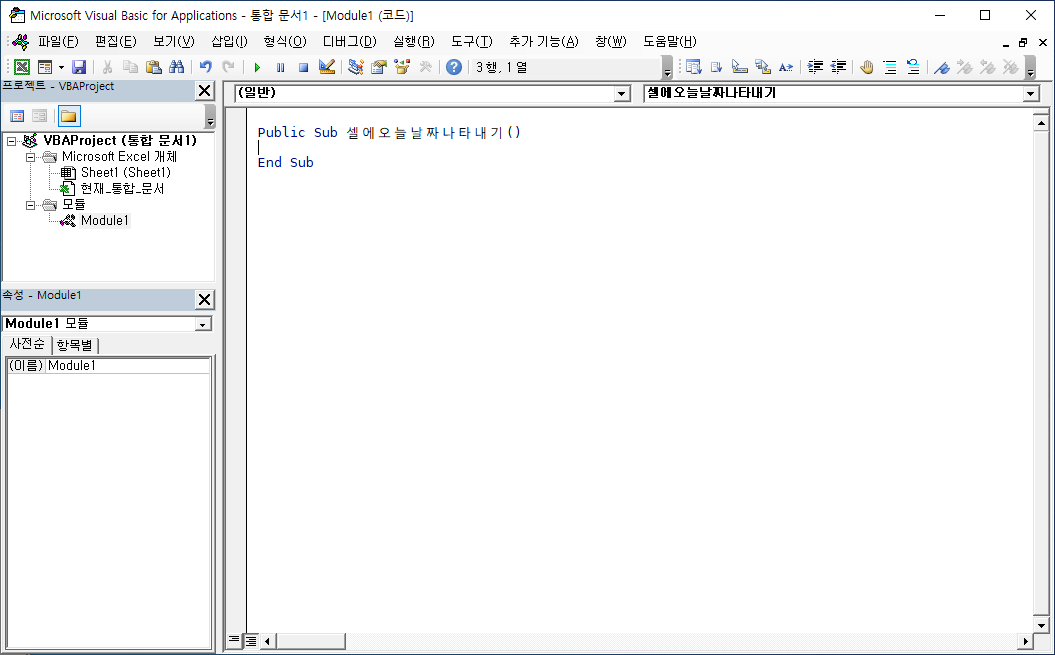Open the Insert object dropdown arrow
This screenshot has height=655, width=1055.
point(61,67)
